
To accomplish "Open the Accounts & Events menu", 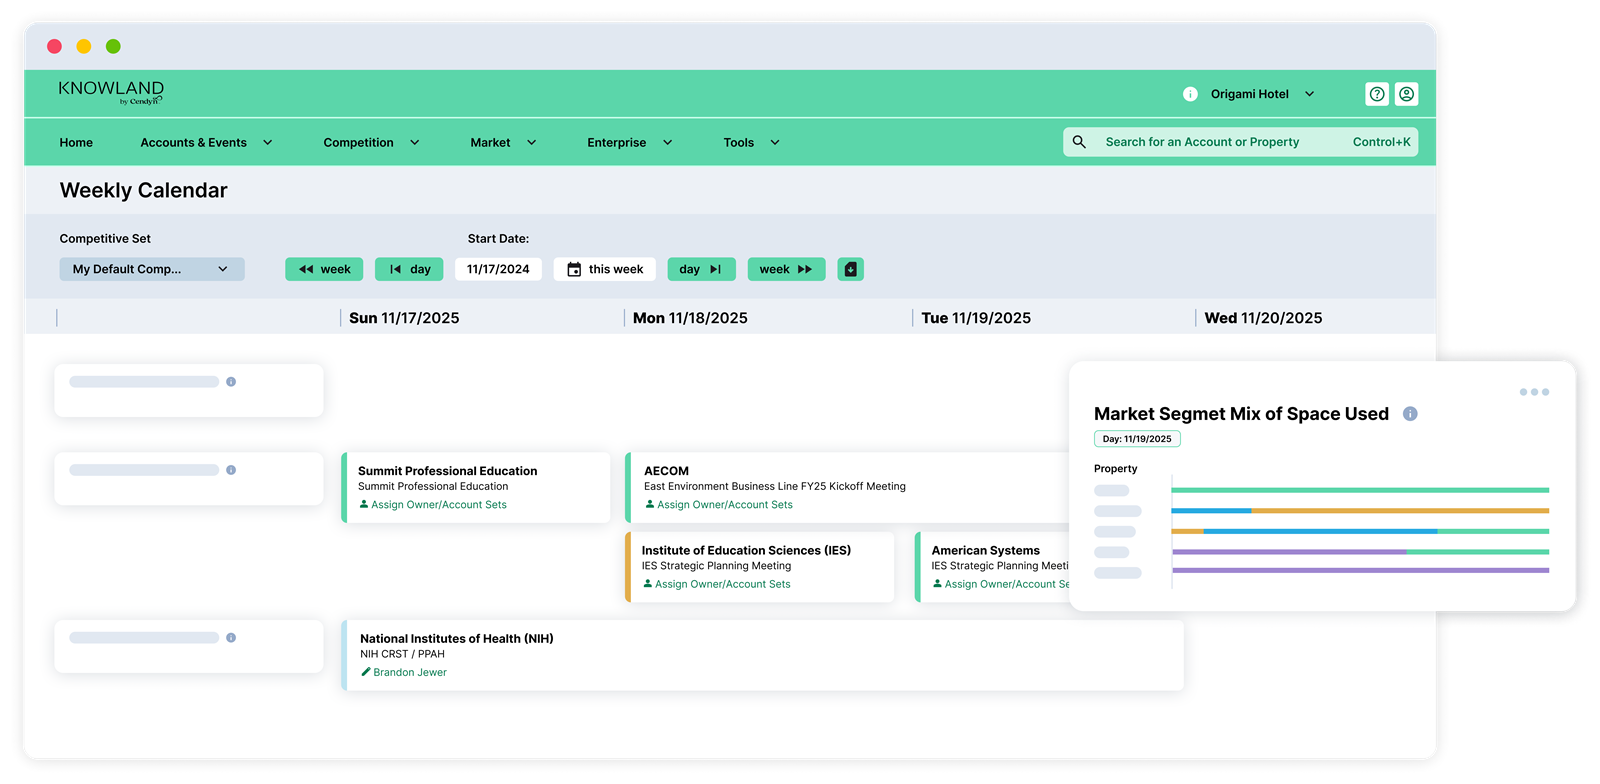I will (x=206, y=142).
